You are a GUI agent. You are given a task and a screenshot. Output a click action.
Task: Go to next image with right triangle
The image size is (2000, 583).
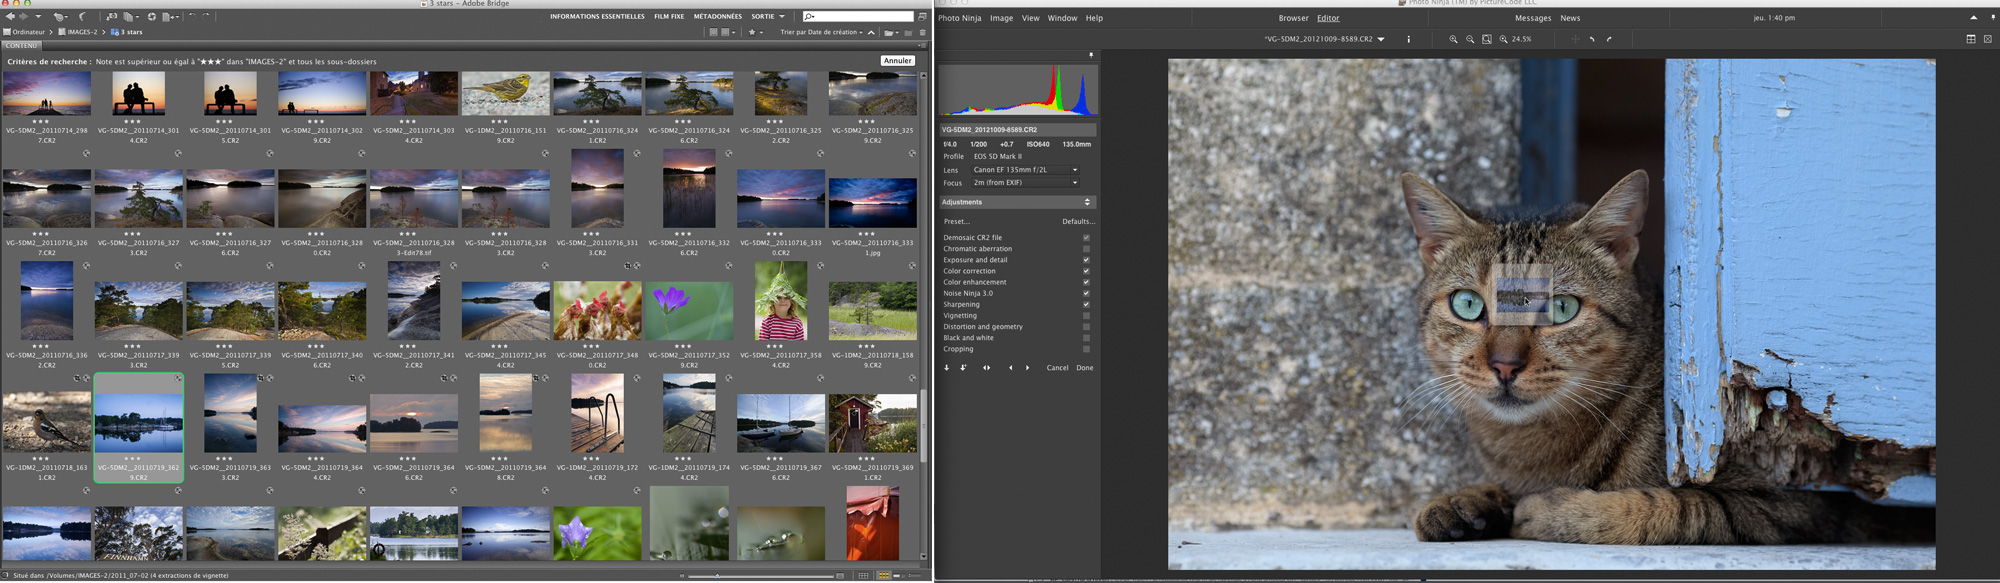click(1027, 368)
